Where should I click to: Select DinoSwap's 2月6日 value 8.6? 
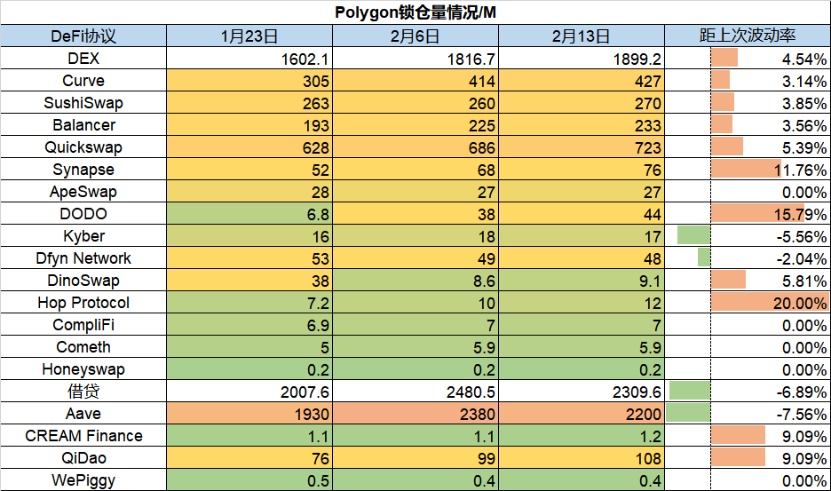point(416,280)
